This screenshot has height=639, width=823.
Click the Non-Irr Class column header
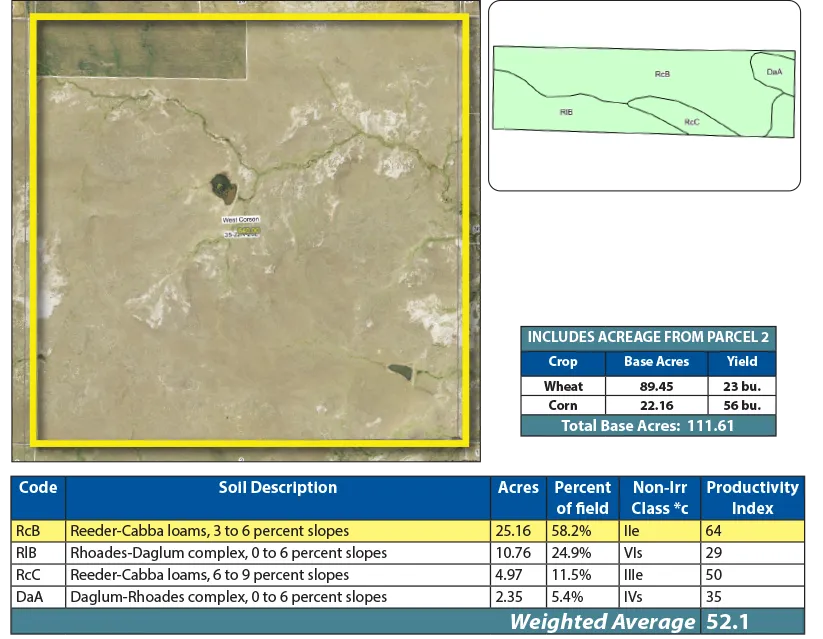pos(657,497)
